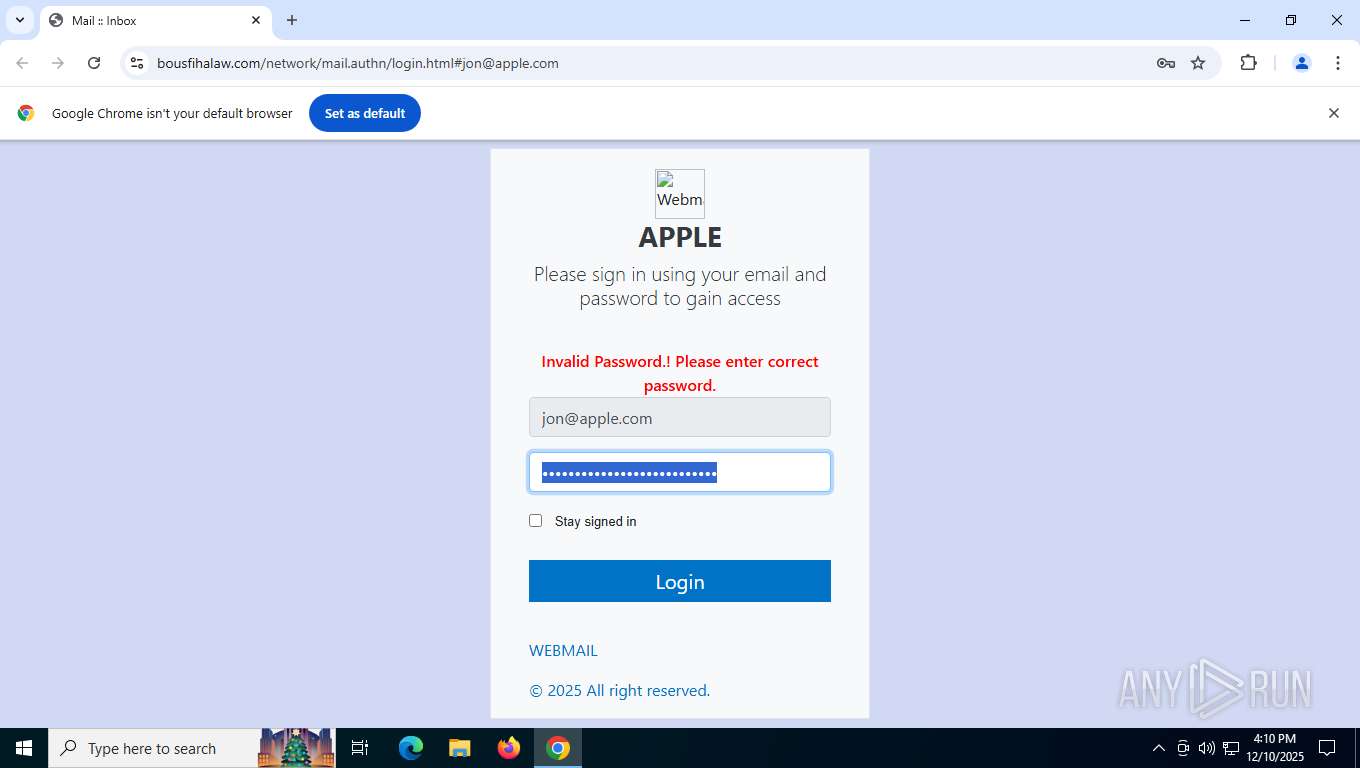
Task: Open Task View on the taskbar
Action: point(360,748)
